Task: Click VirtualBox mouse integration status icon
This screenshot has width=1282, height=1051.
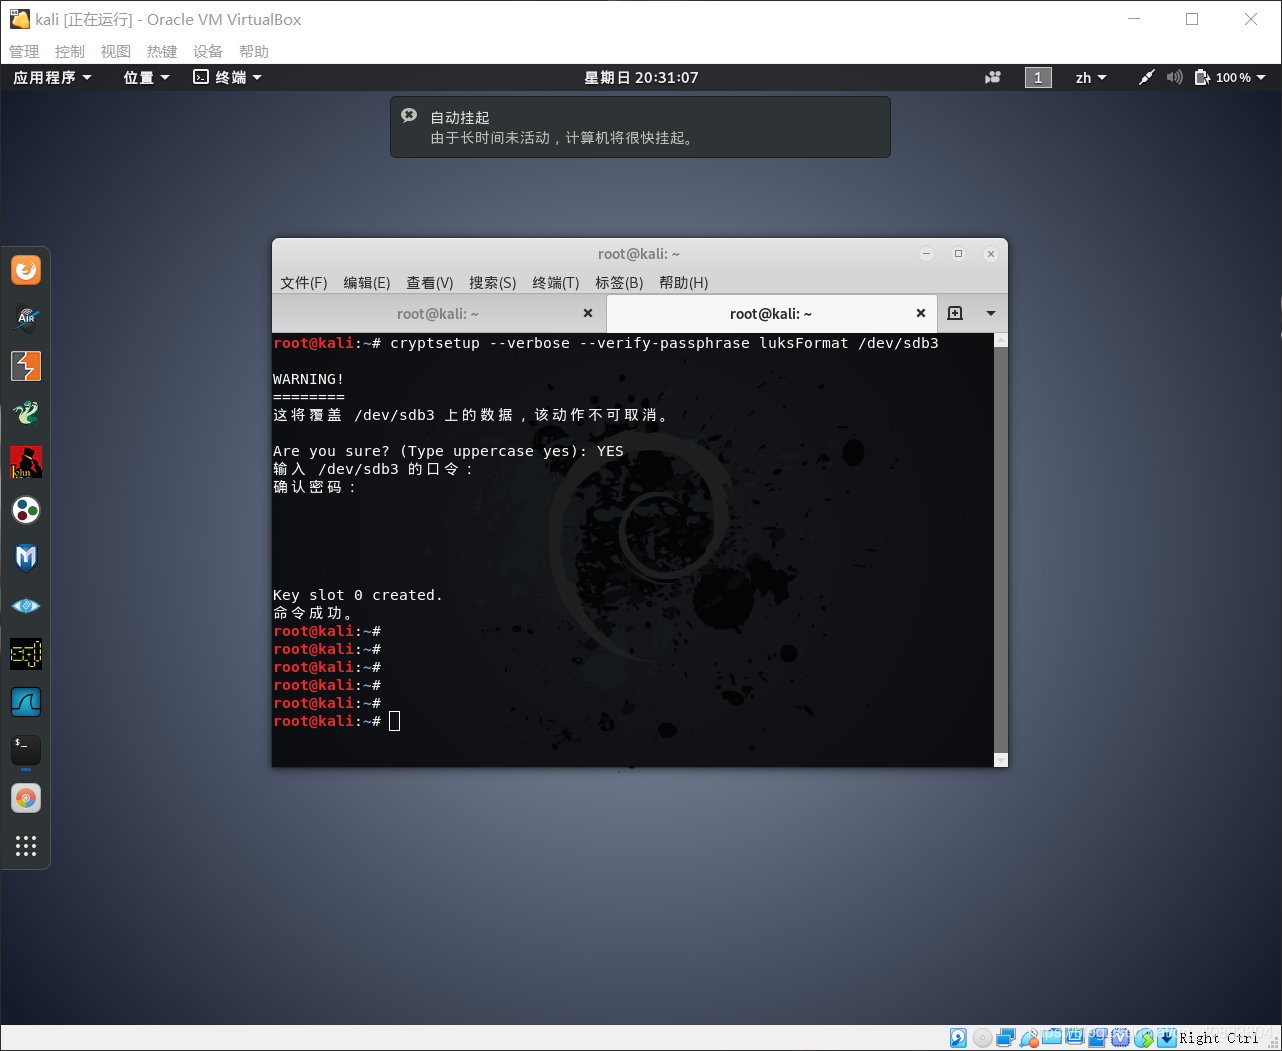Action: pos(1144,1038)
